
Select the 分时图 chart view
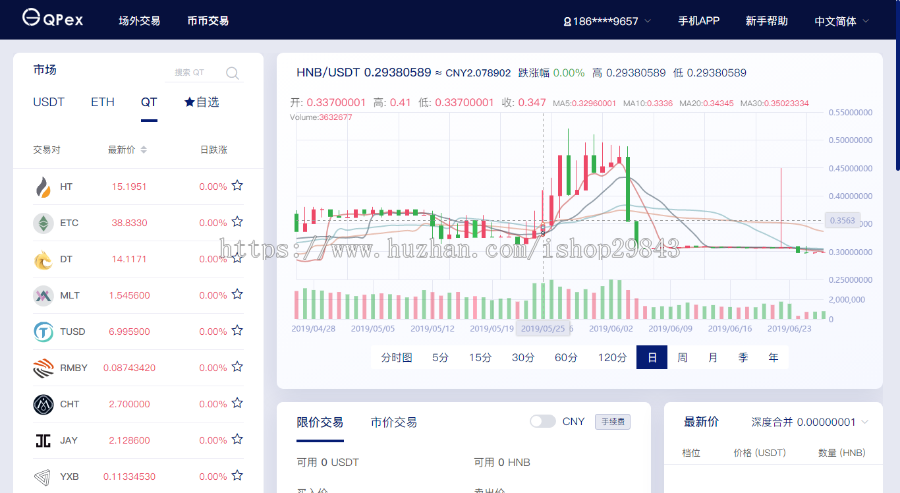coord(397,358)
